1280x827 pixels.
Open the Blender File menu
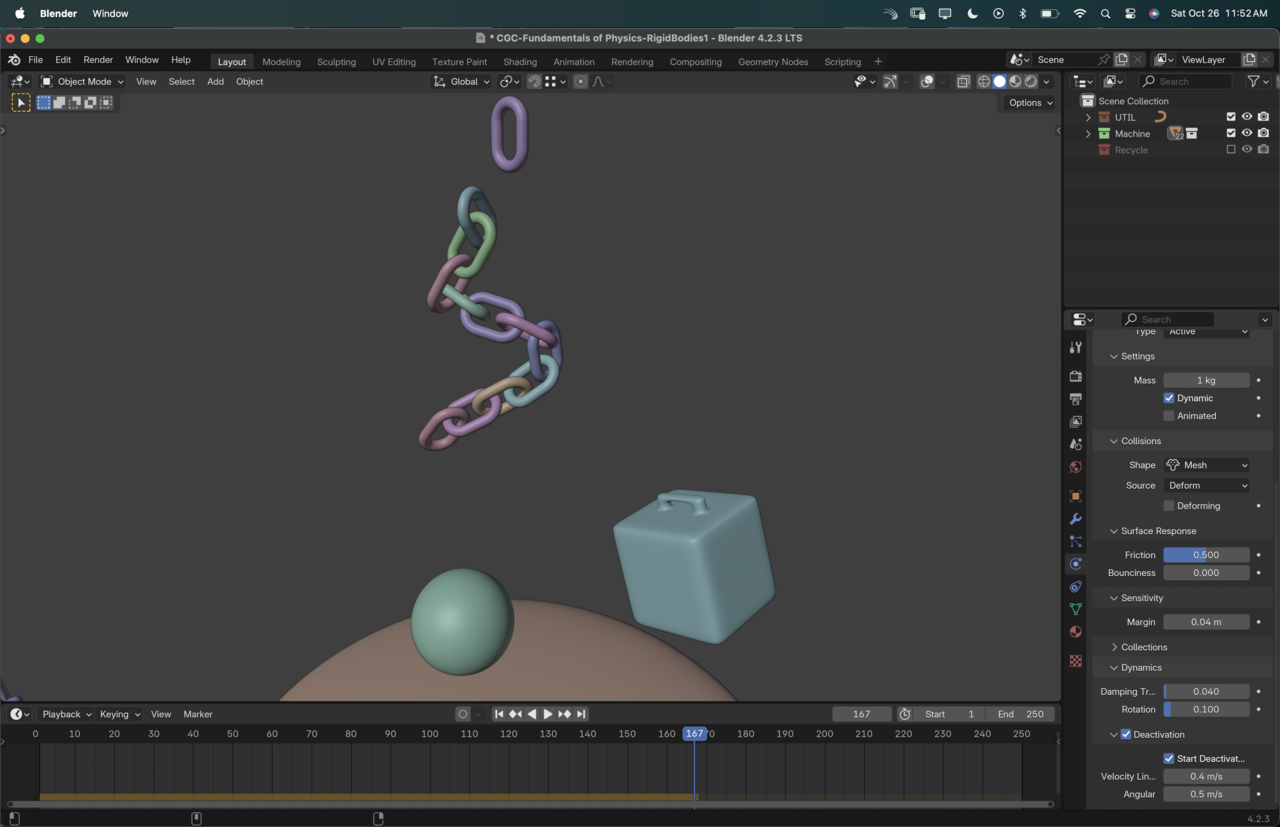(x=35, y=60)
